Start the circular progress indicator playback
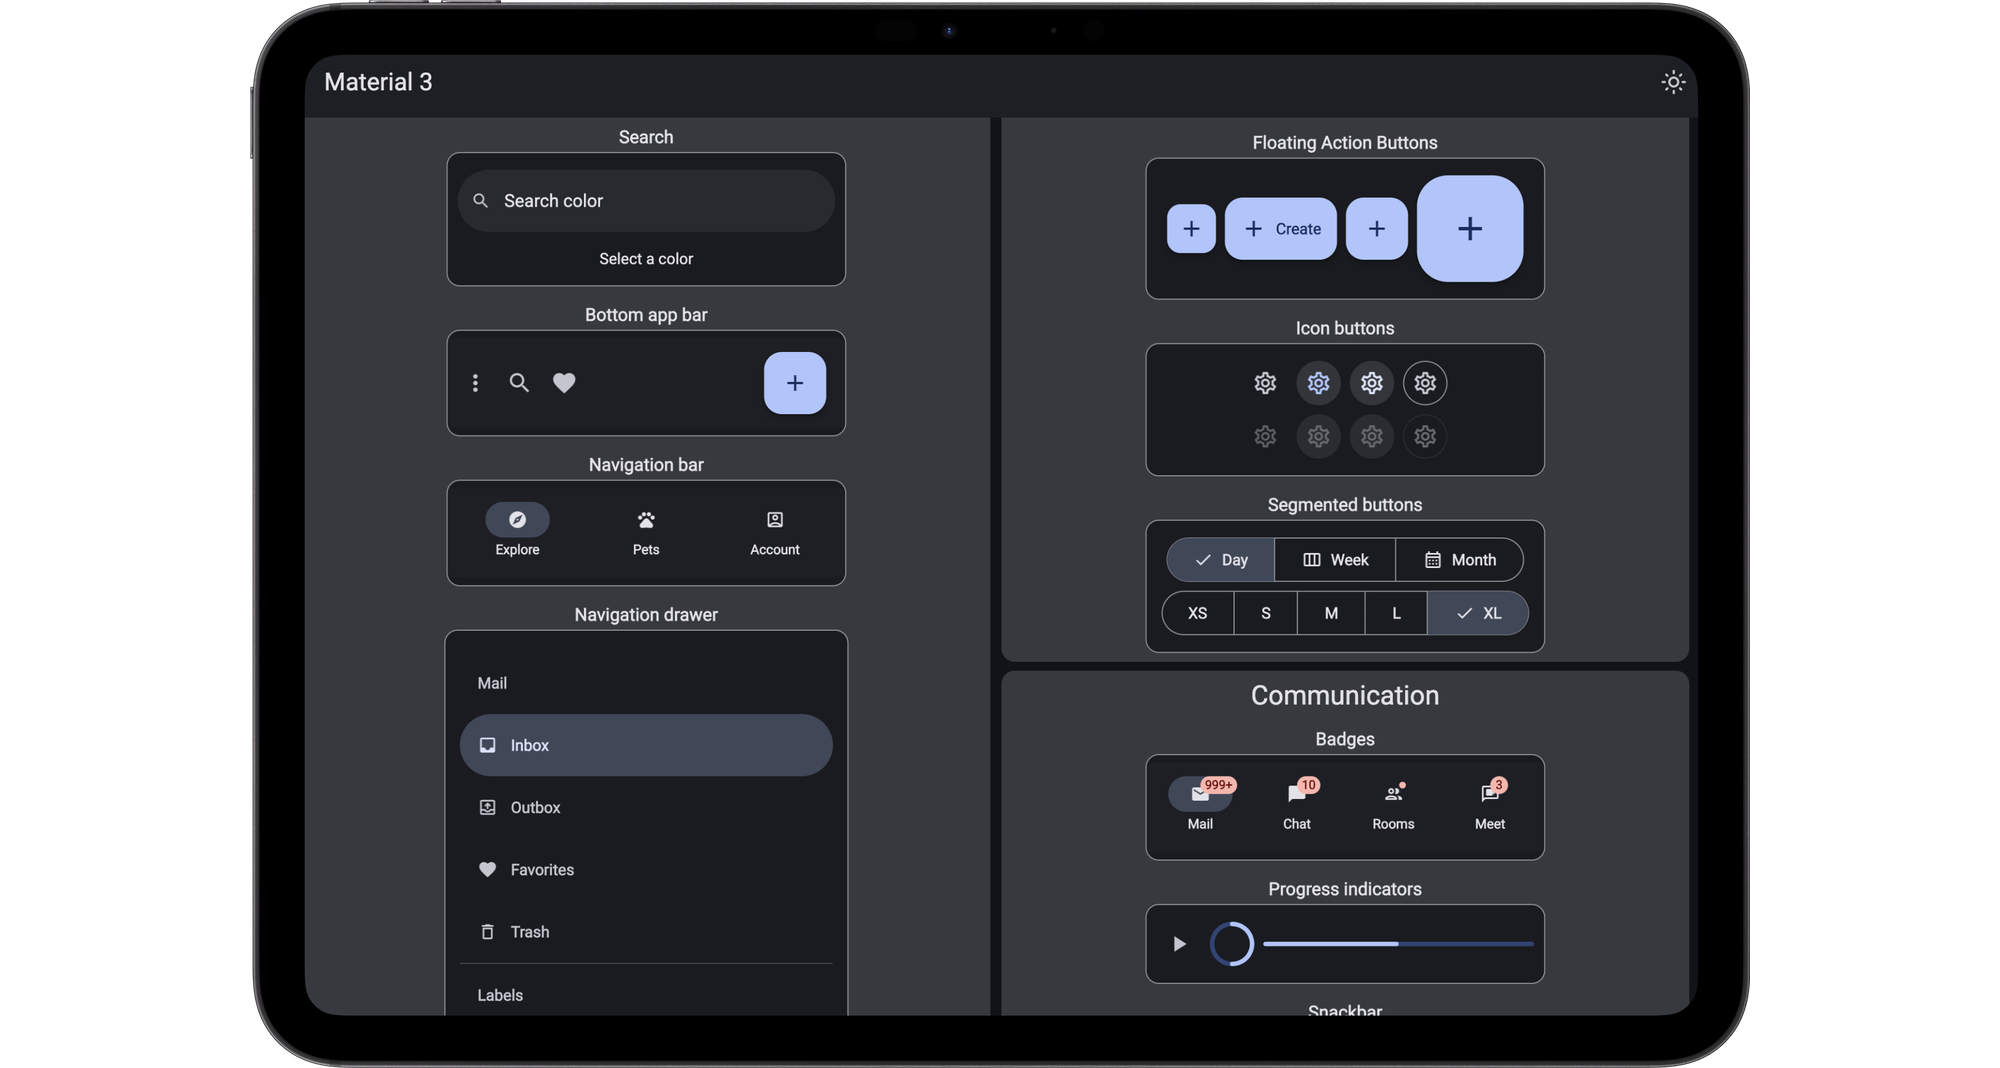 (x=1178, y=943)
